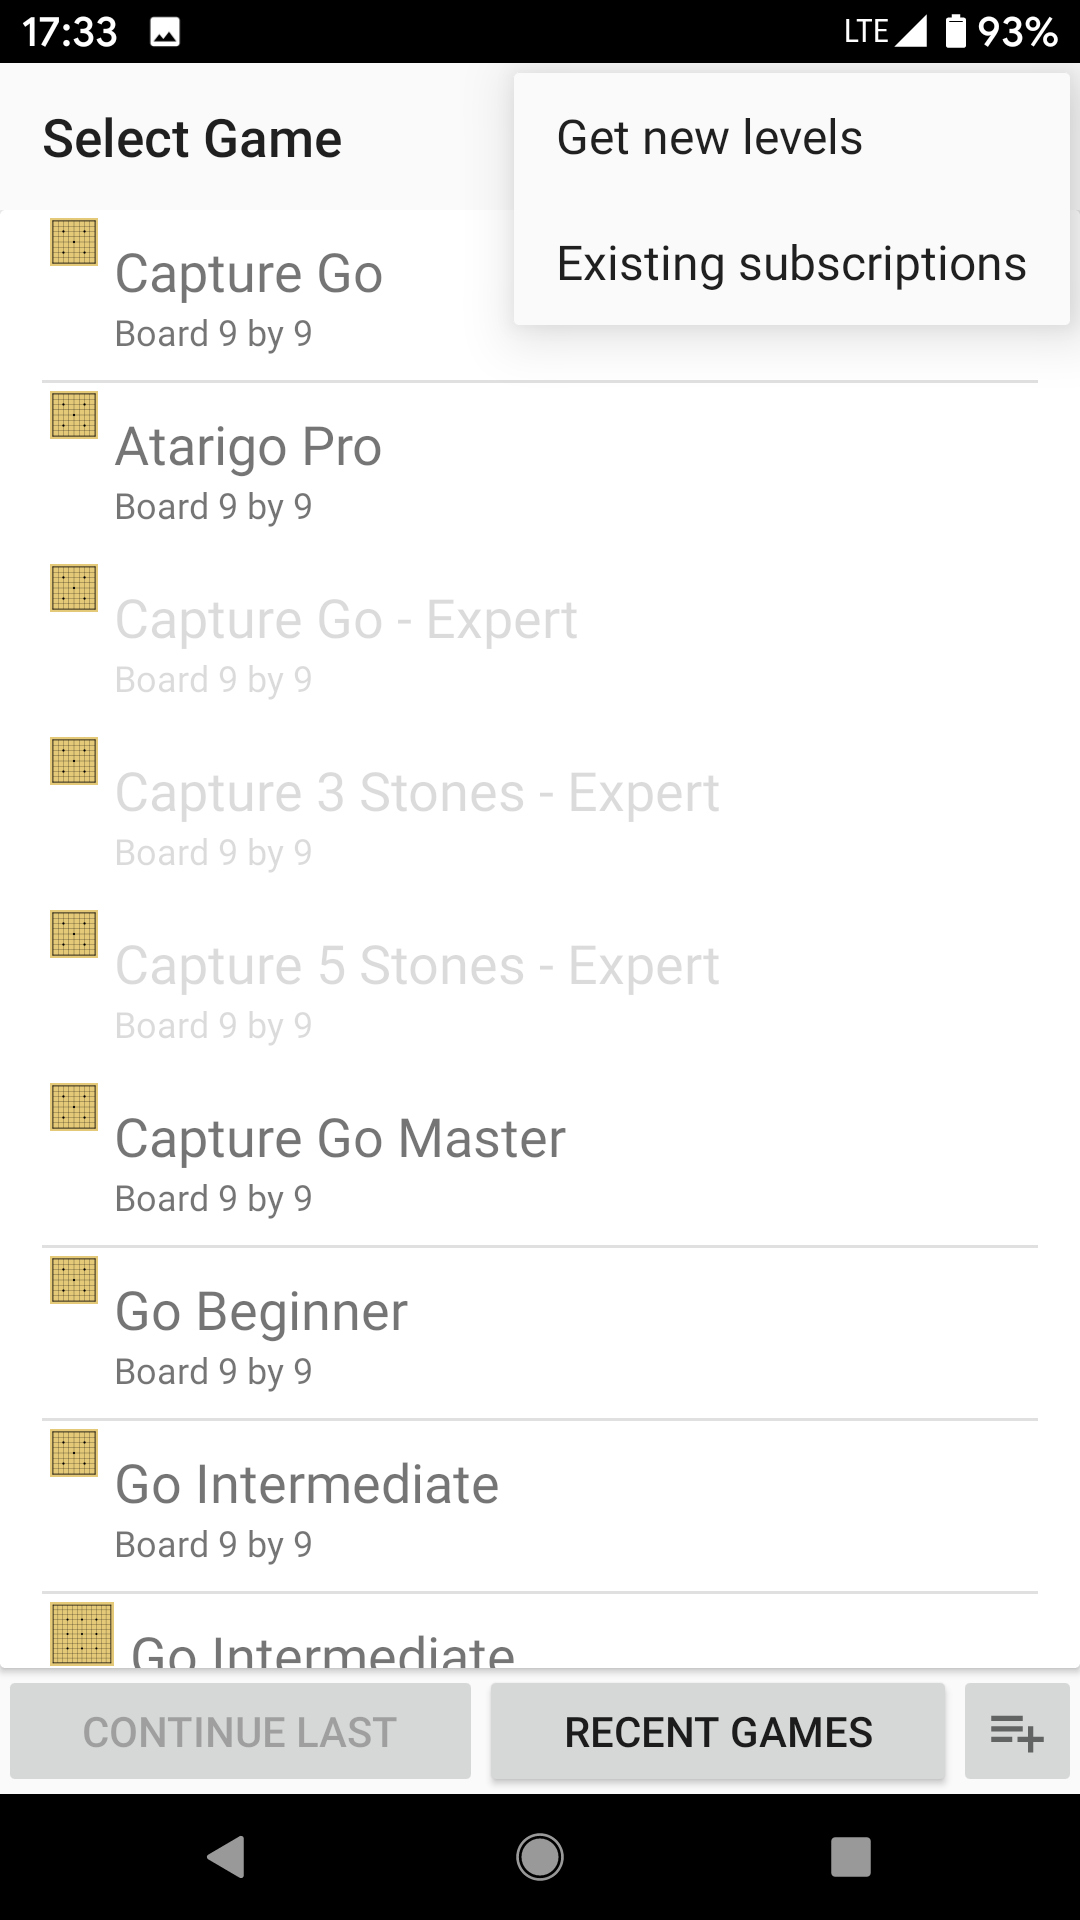The height and width of the screenshot is (1920, 1080).
Task: Tap the board icon beside Capture Go
Action: 74,242
